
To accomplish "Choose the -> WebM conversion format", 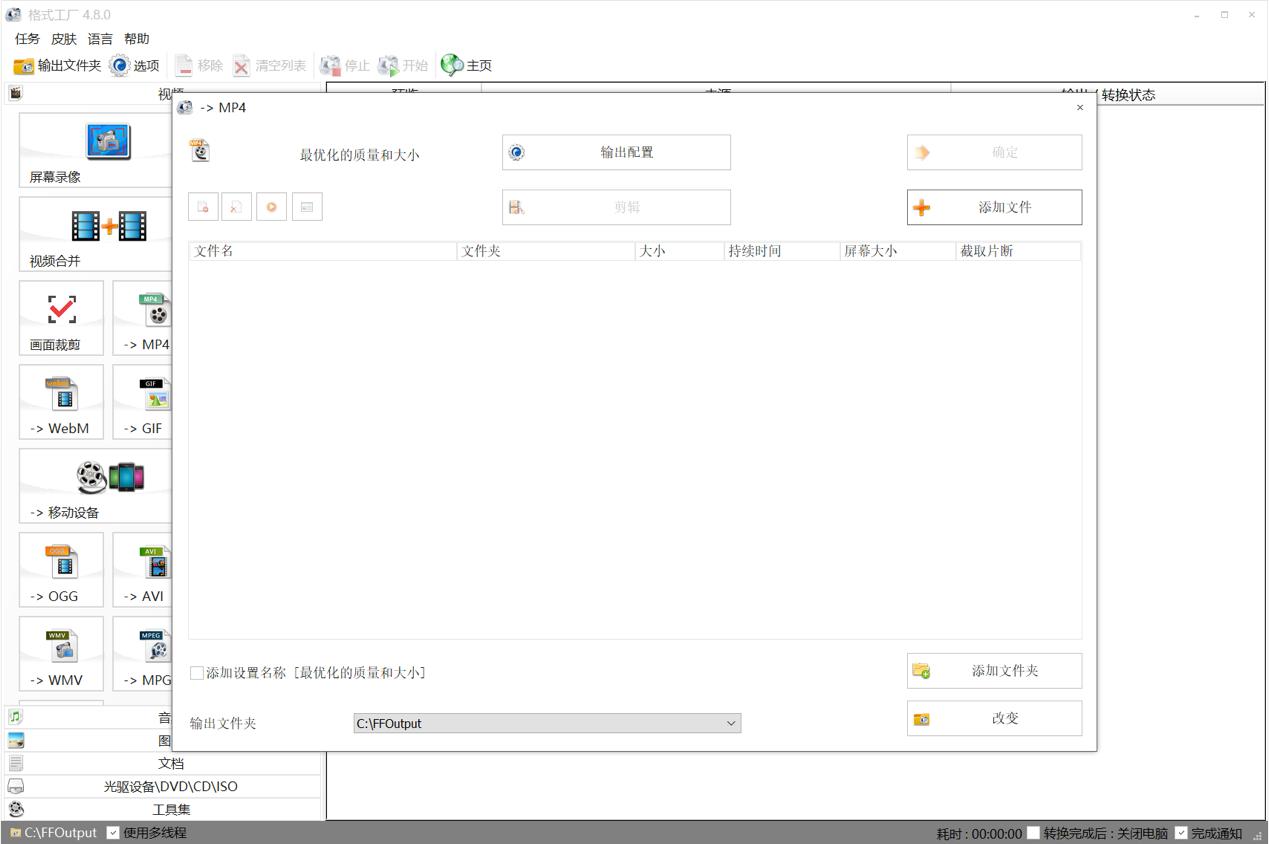I will 61,401.
